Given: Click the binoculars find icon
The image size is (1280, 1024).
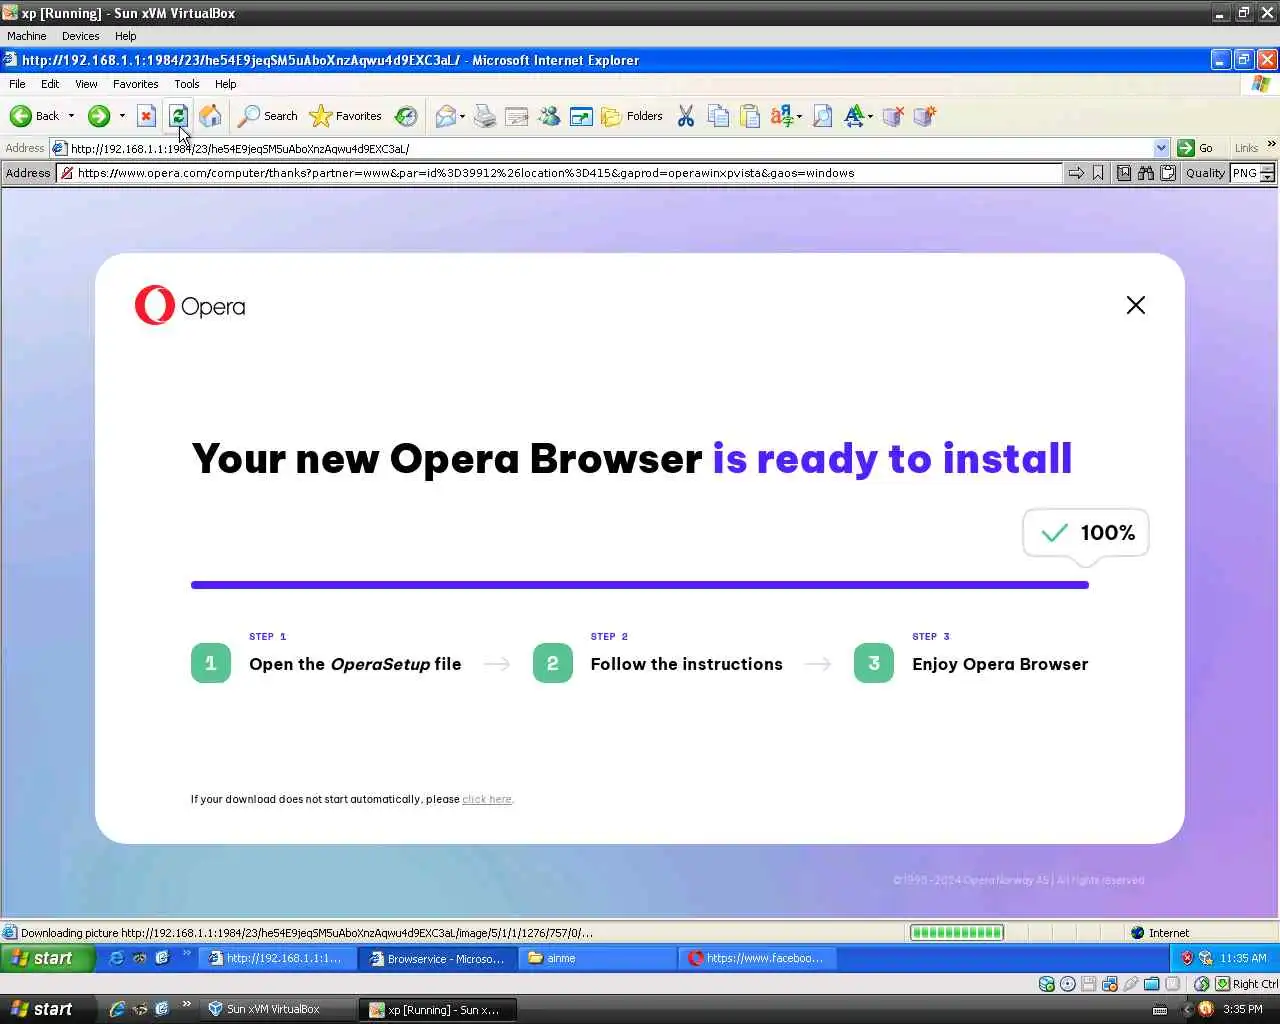Looking at the screenshot, I should pyautogui.click(x=1145, y=173).
